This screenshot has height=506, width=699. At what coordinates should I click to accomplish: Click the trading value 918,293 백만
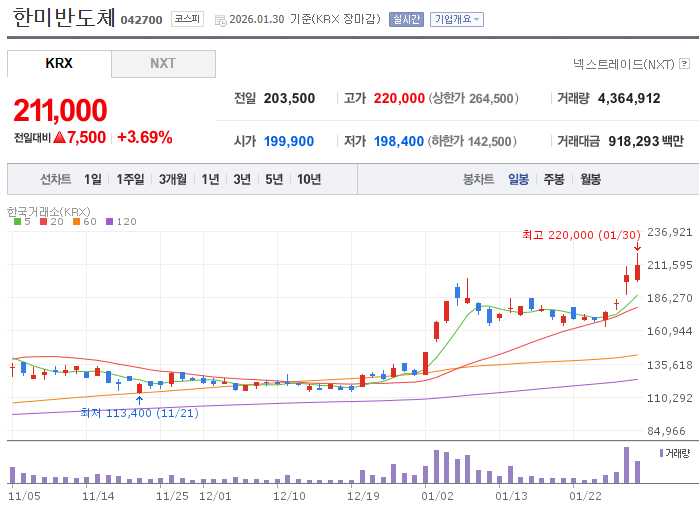click(x=646, y=141)
